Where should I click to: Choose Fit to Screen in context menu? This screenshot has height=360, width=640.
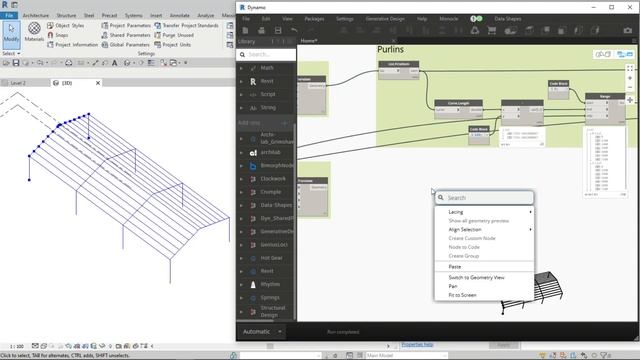coord(484,295)
